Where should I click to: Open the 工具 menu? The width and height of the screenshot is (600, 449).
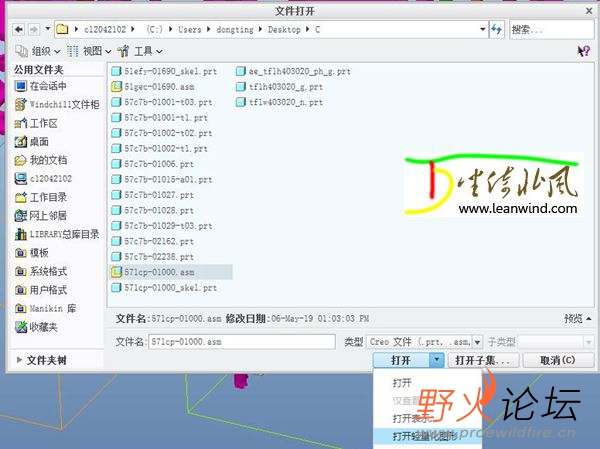click(x=140, y=51)
